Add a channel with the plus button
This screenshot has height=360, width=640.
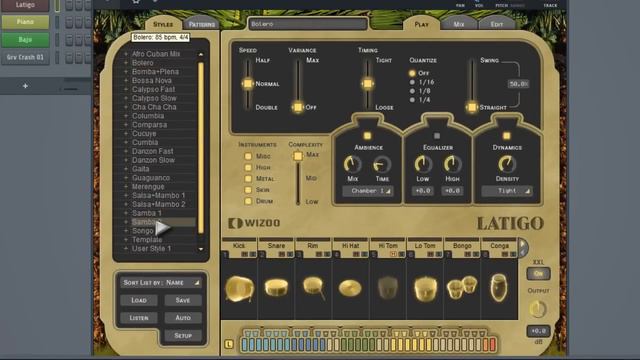[x=25, y=86]
